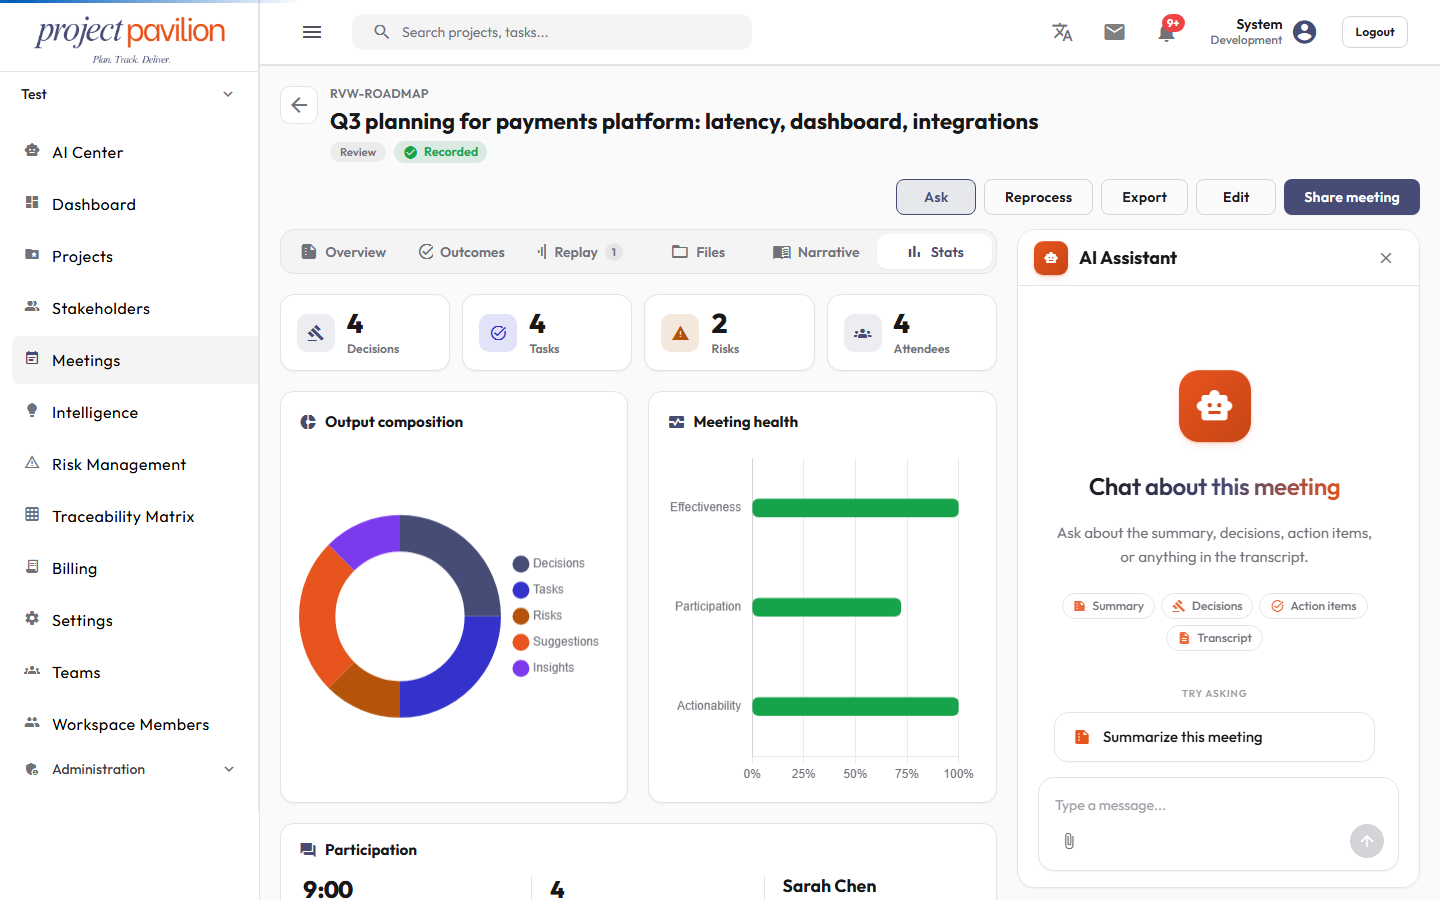Open notifications bell with 9+ badge
The width and height of the screenshot is (1440, 900).
[x=1166, y=32]
